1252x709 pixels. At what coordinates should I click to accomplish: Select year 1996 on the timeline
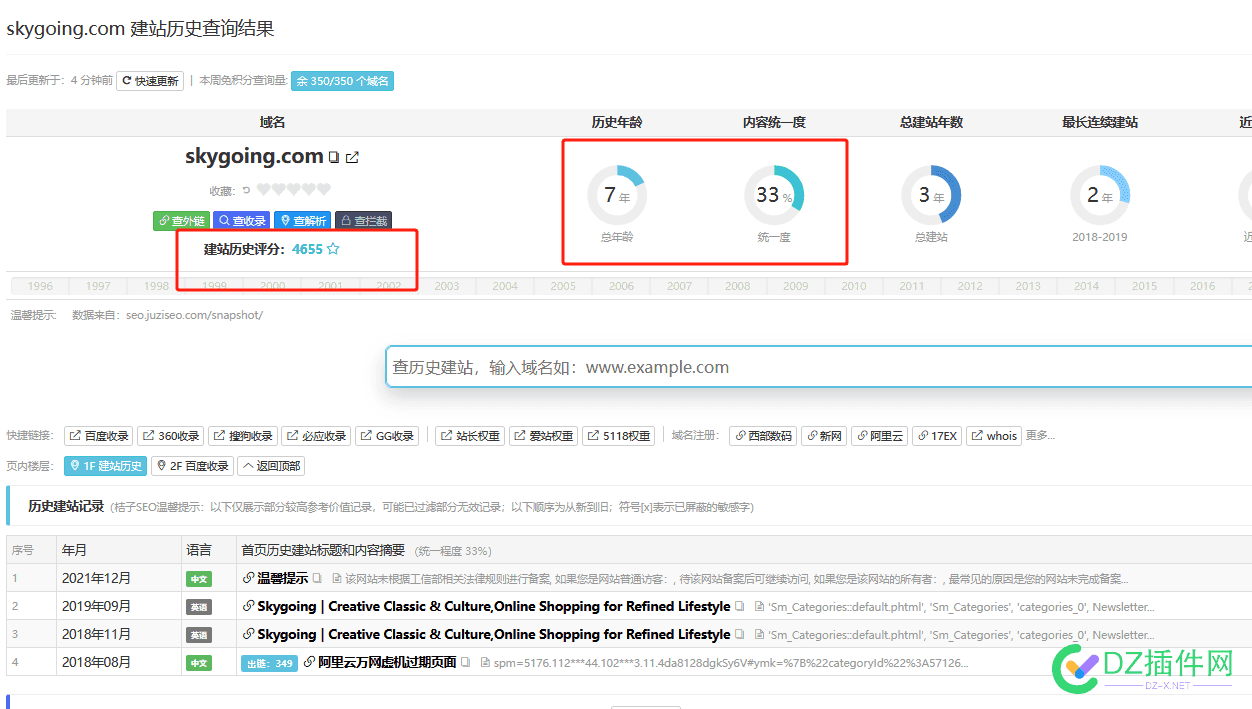pos(40,286)
